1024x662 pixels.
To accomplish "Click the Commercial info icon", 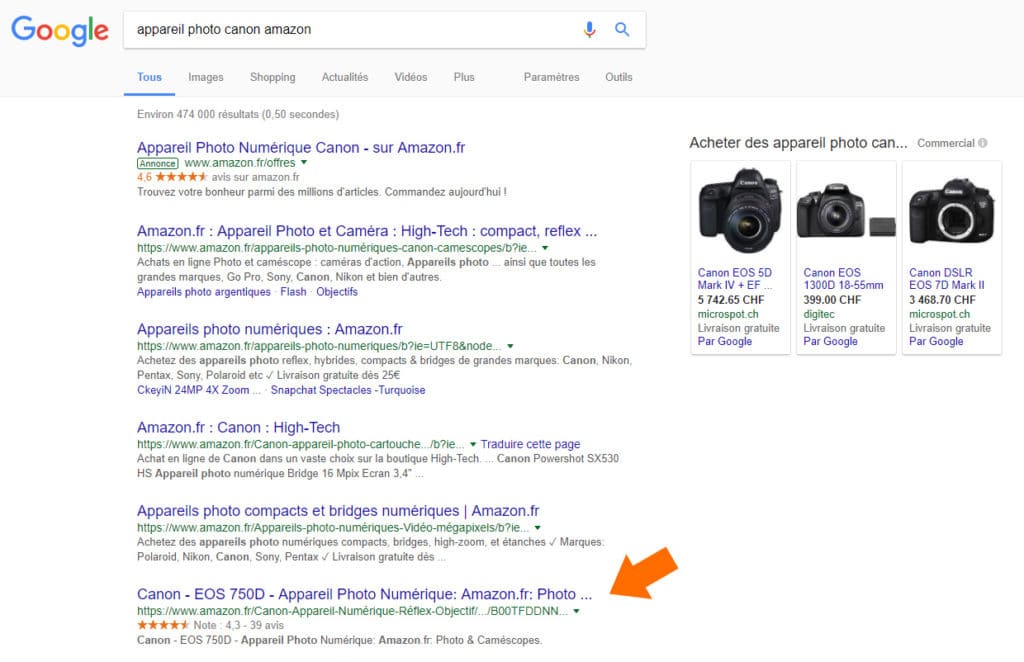I will [x=983, y=143].
